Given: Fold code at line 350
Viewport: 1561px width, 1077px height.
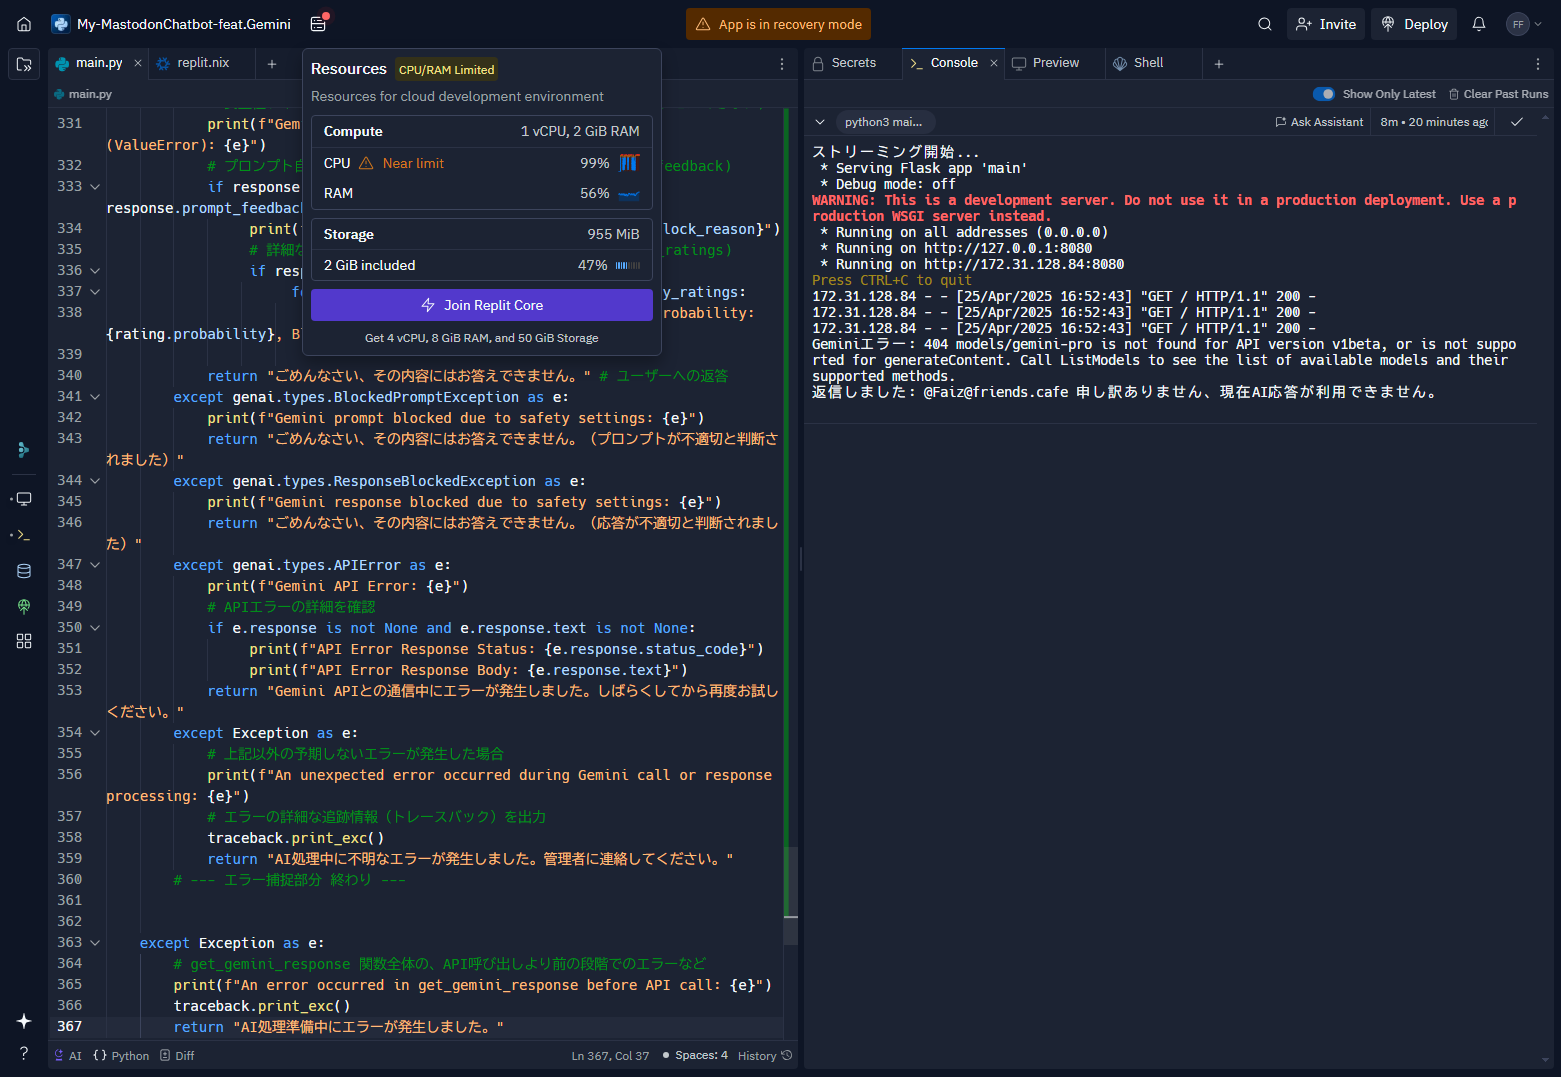Looking at the screenshot, I should [x=95, y=628].
